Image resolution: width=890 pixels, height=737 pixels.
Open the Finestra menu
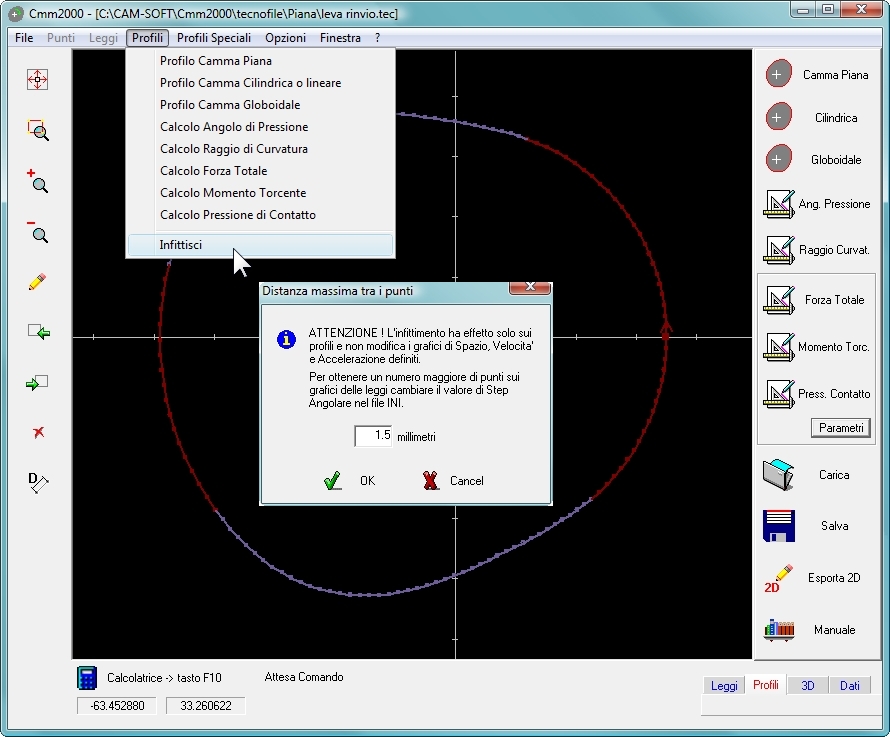pyautogui.click(x=341, y=38)
